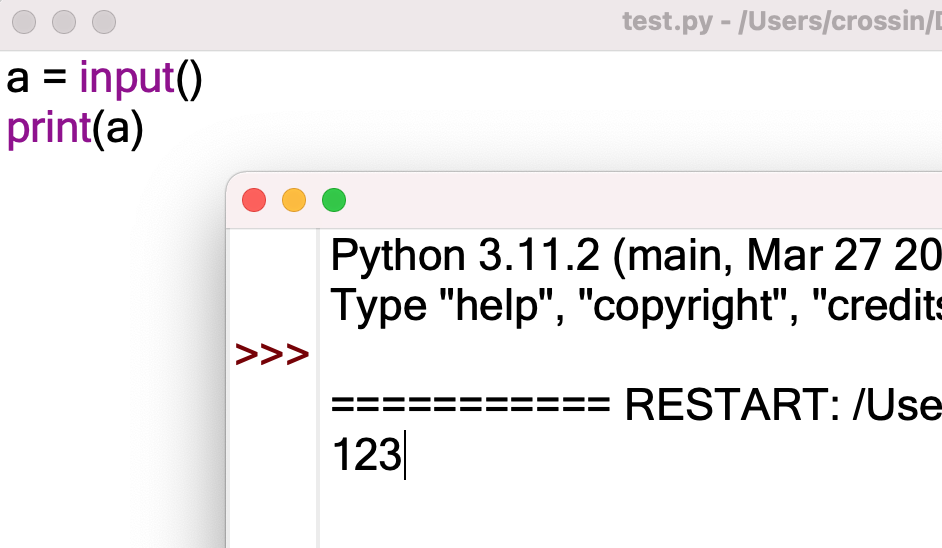Click the red >>> prompt in shell gutter

pos(272,354)
